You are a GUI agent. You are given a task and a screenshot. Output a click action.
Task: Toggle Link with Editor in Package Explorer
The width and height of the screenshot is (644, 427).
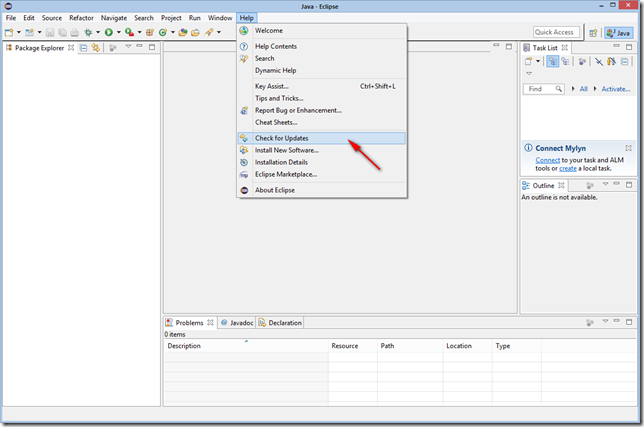tap(96, 48)
